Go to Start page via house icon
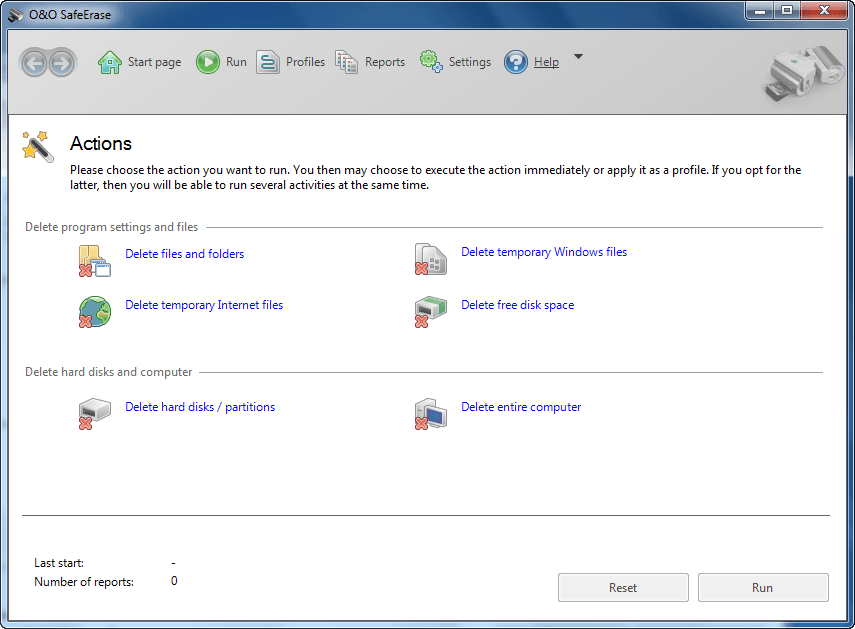Image resolution: width=855 pixels, height=629 pixels. (110, 62)
